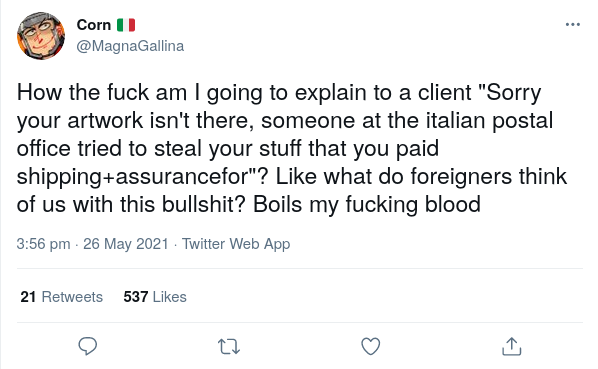Click "Boils my fucking blood" sentence in tweet

click(367, 205)
